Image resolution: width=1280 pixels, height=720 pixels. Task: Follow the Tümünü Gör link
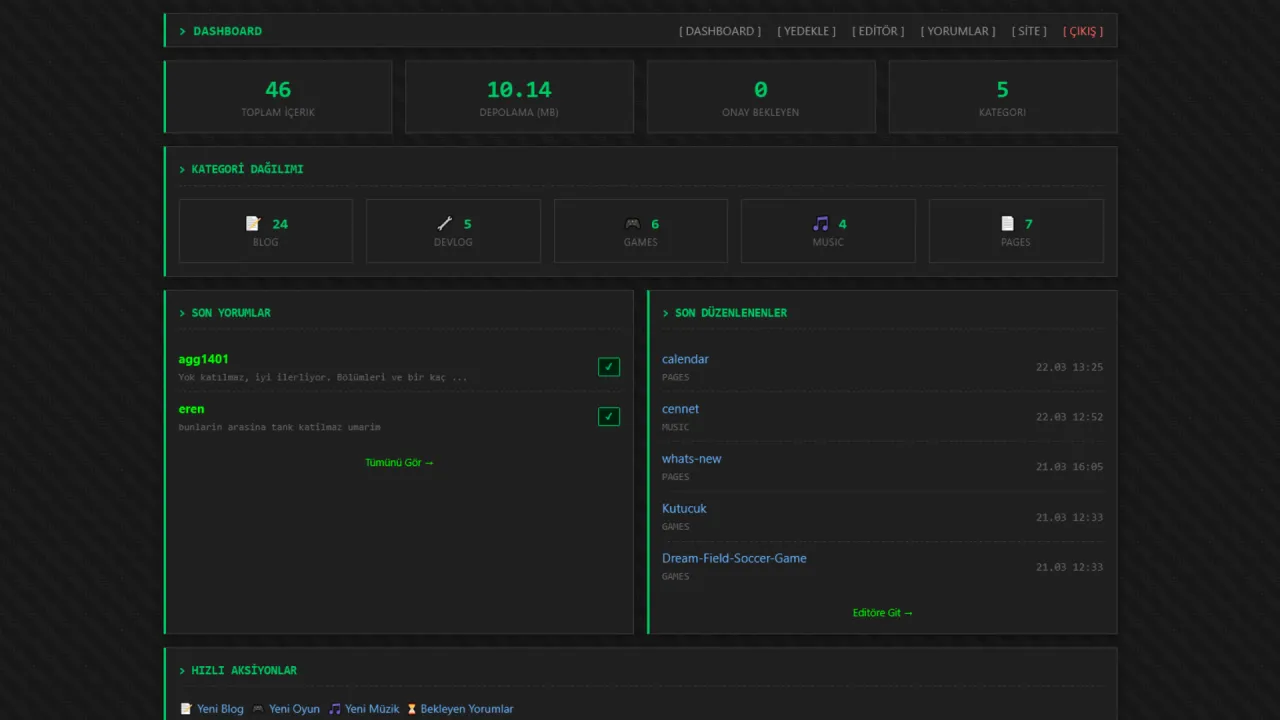pos(399,463)
